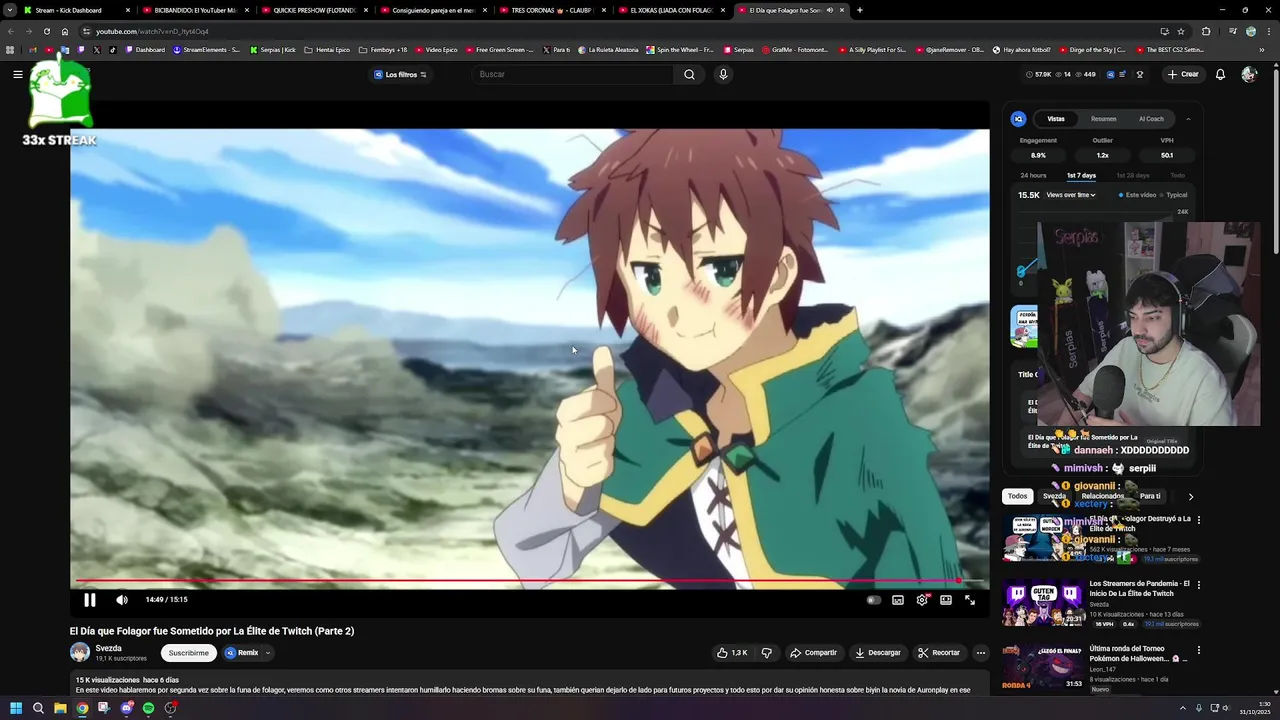1280x720 pixels.
Task: Pause the video with the pause button
Action: [x=89, y=600]
